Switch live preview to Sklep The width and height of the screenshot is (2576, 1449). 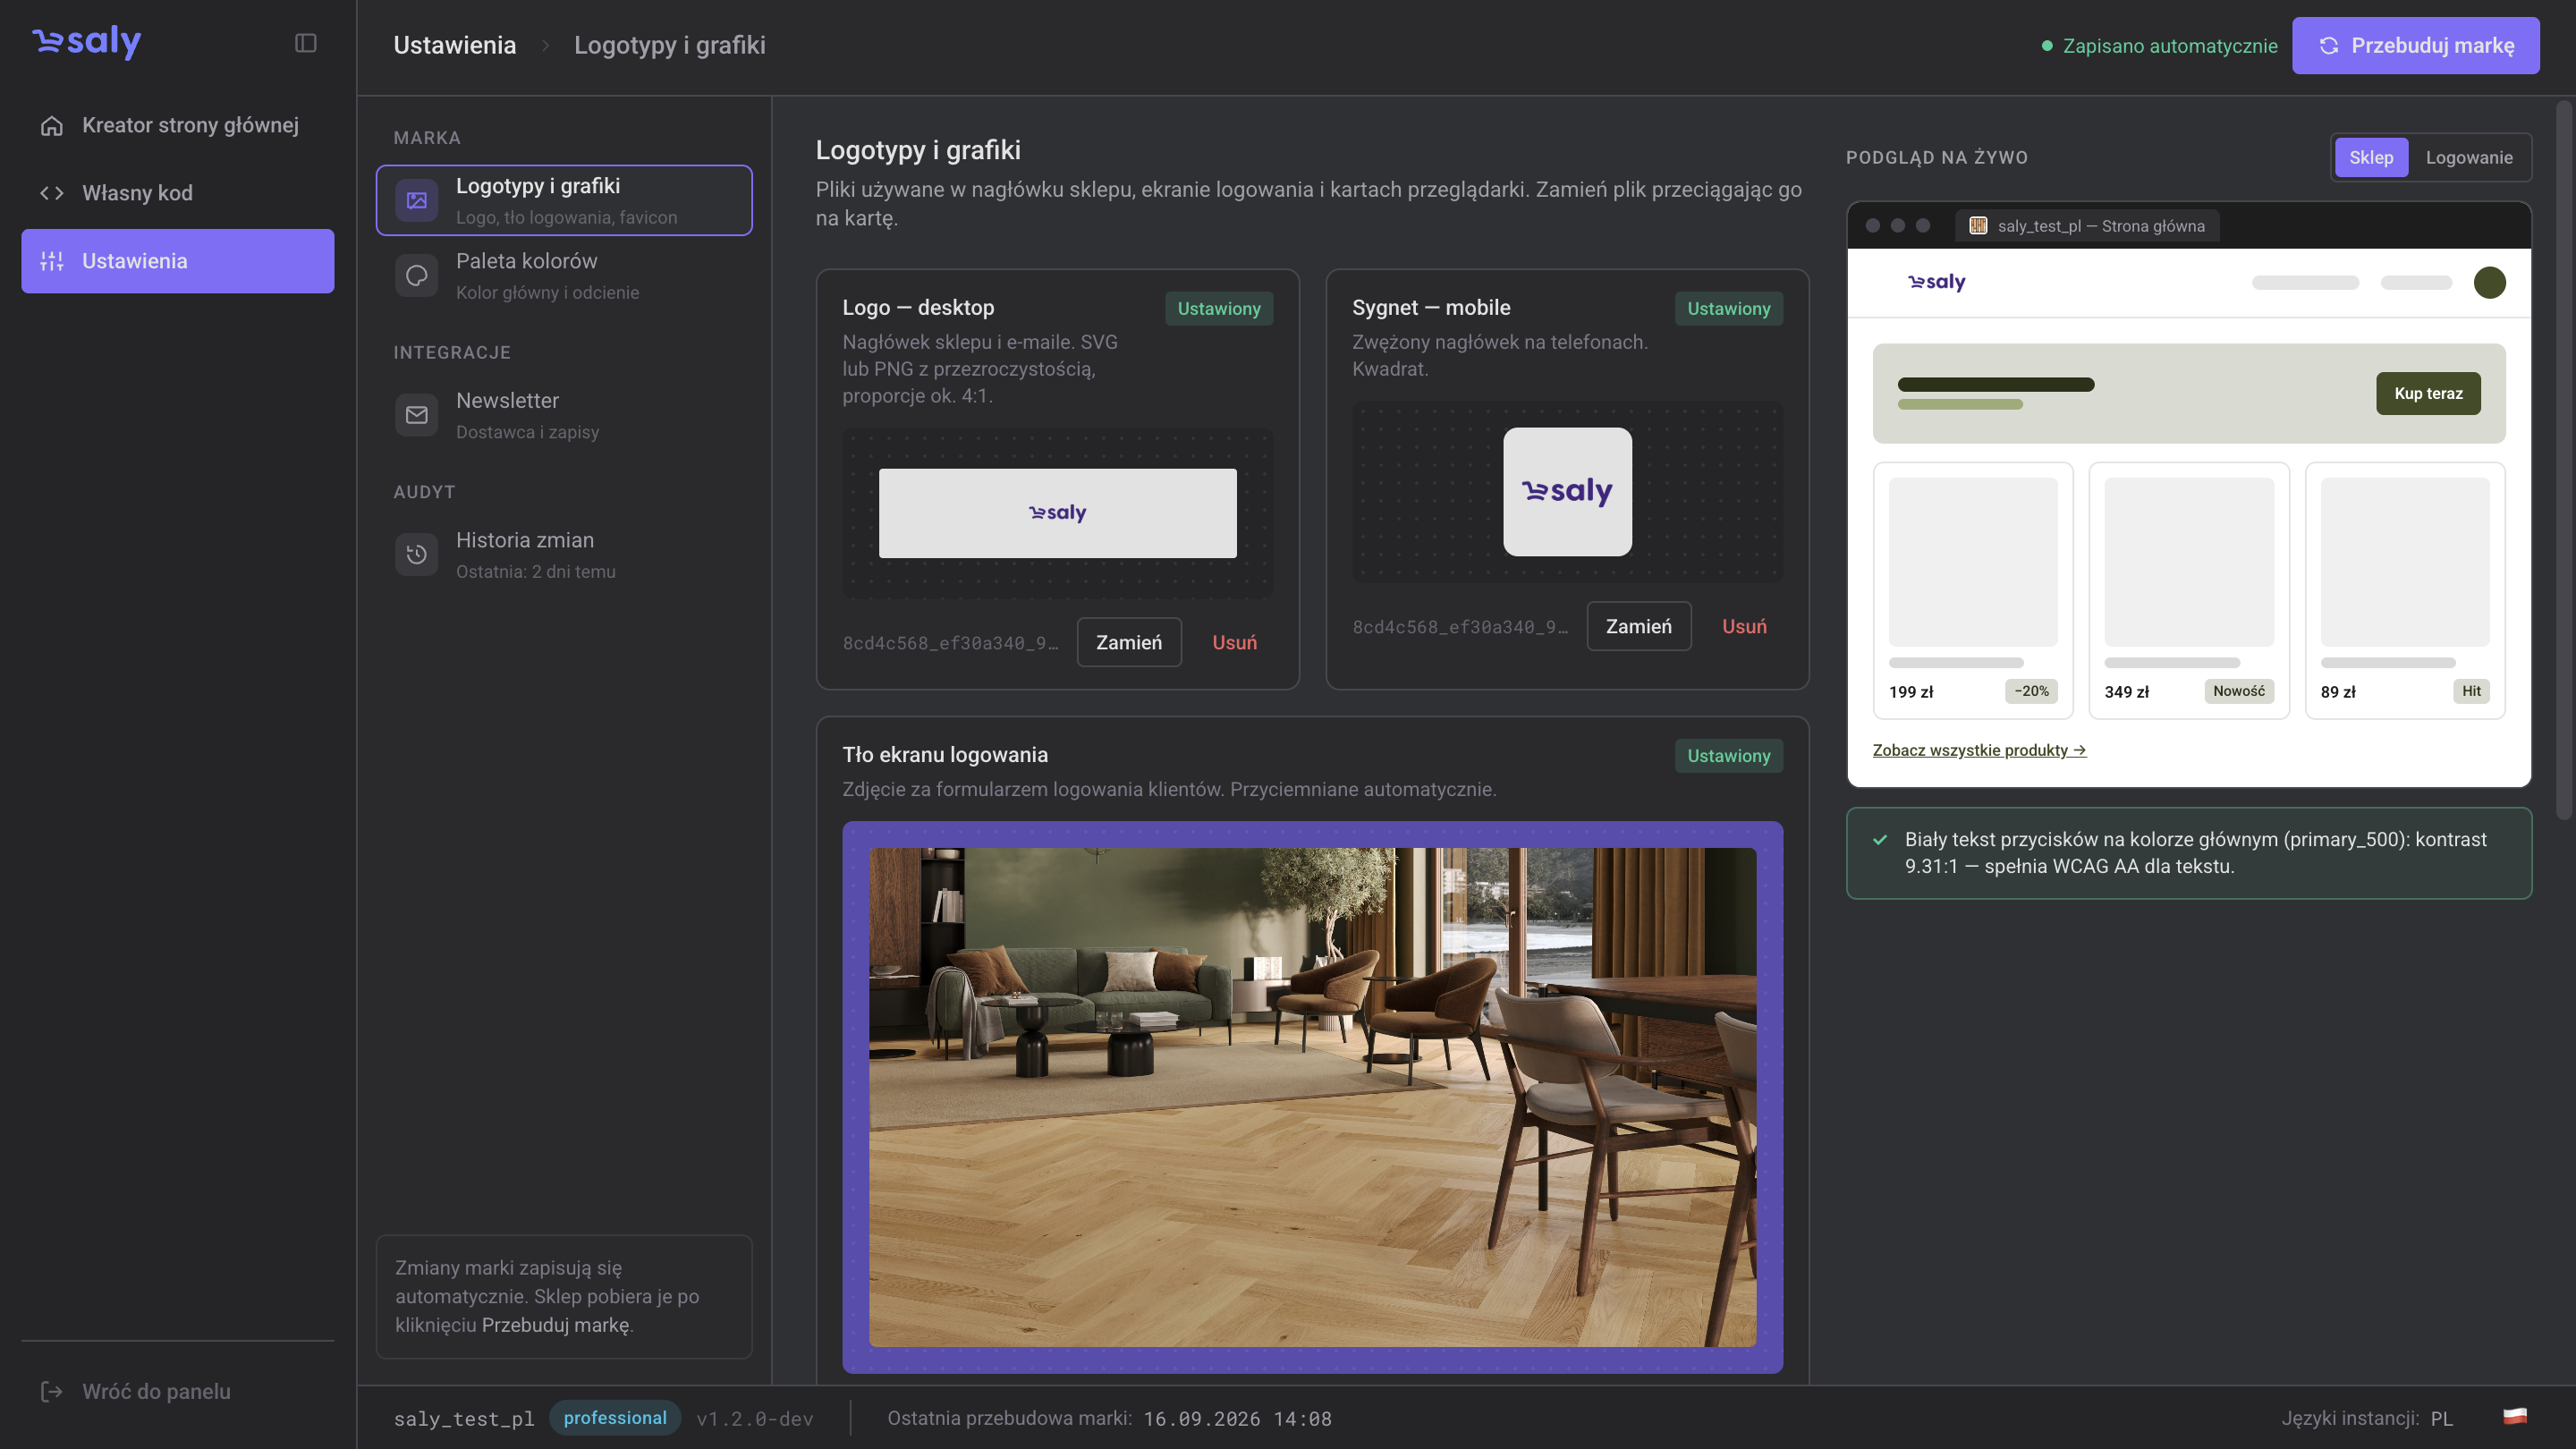pyautogui.click(x=2371, y=157)
